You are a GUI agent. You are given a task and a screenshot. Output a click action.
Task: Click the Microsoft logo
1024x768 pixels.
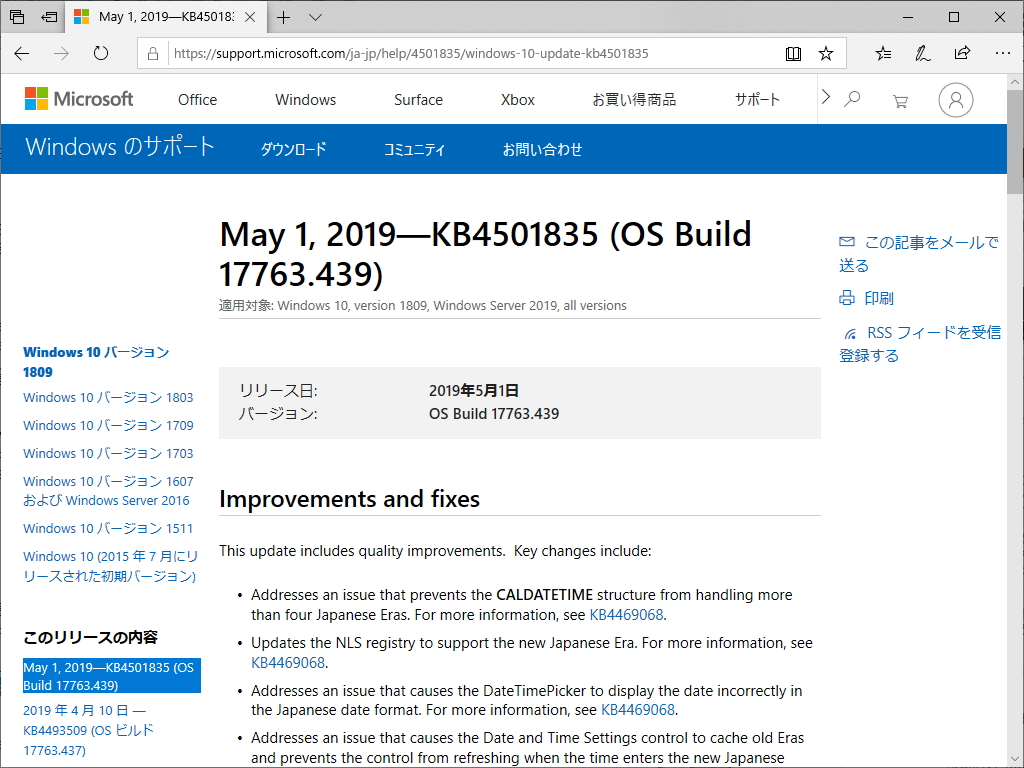coord(78,99)
